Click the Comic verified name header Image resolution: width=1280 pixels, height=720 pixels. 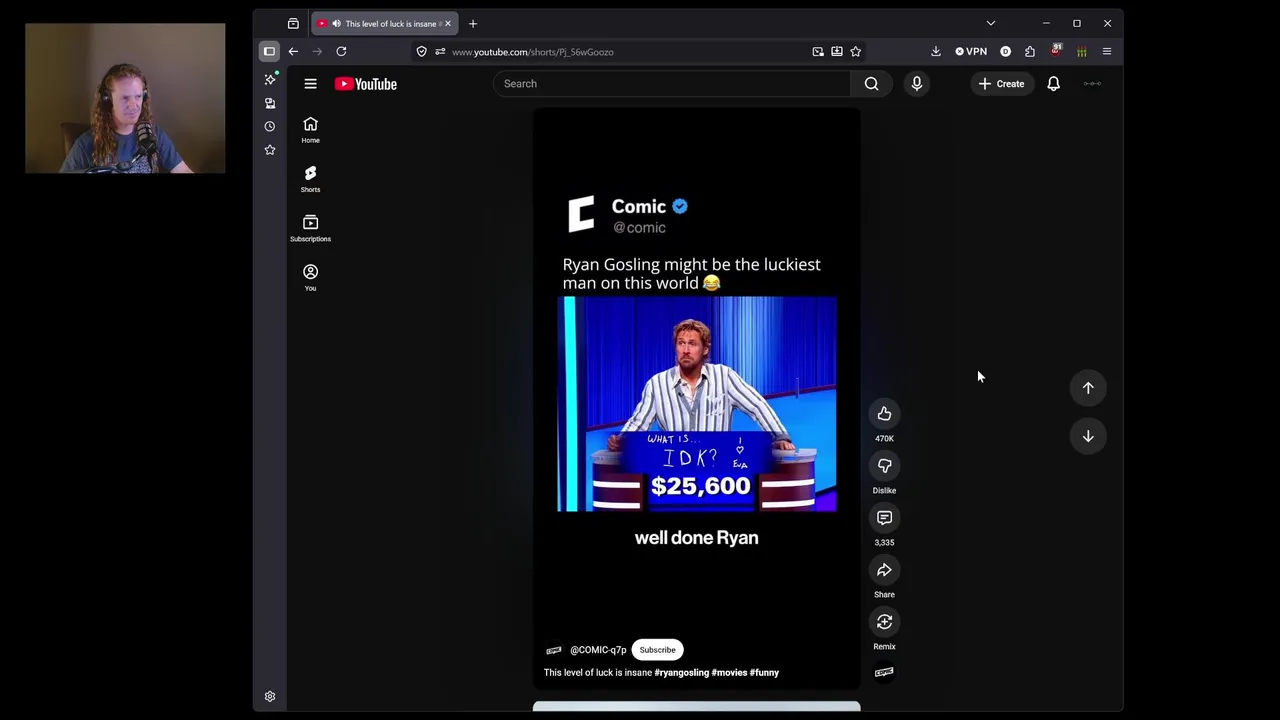(x=650, y=206)
